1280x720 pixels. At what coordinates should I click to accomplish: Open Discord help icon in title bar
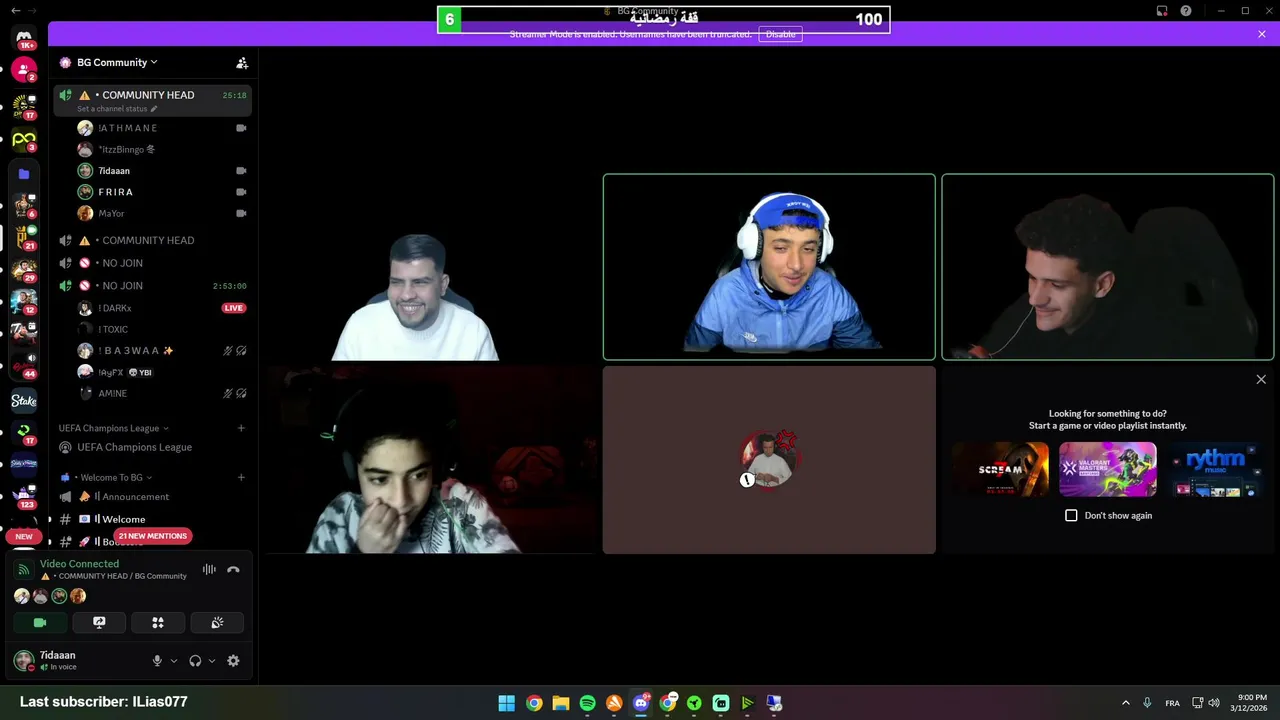coord(1186,11)
